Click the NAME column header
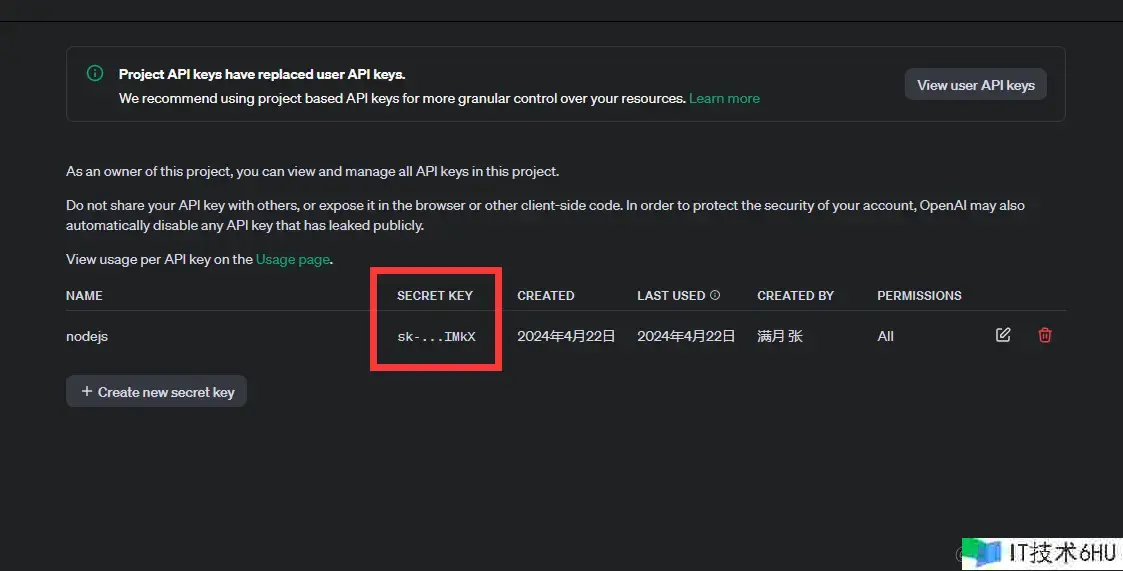Viewport: 1123px width, 571px height. point(84,295)
